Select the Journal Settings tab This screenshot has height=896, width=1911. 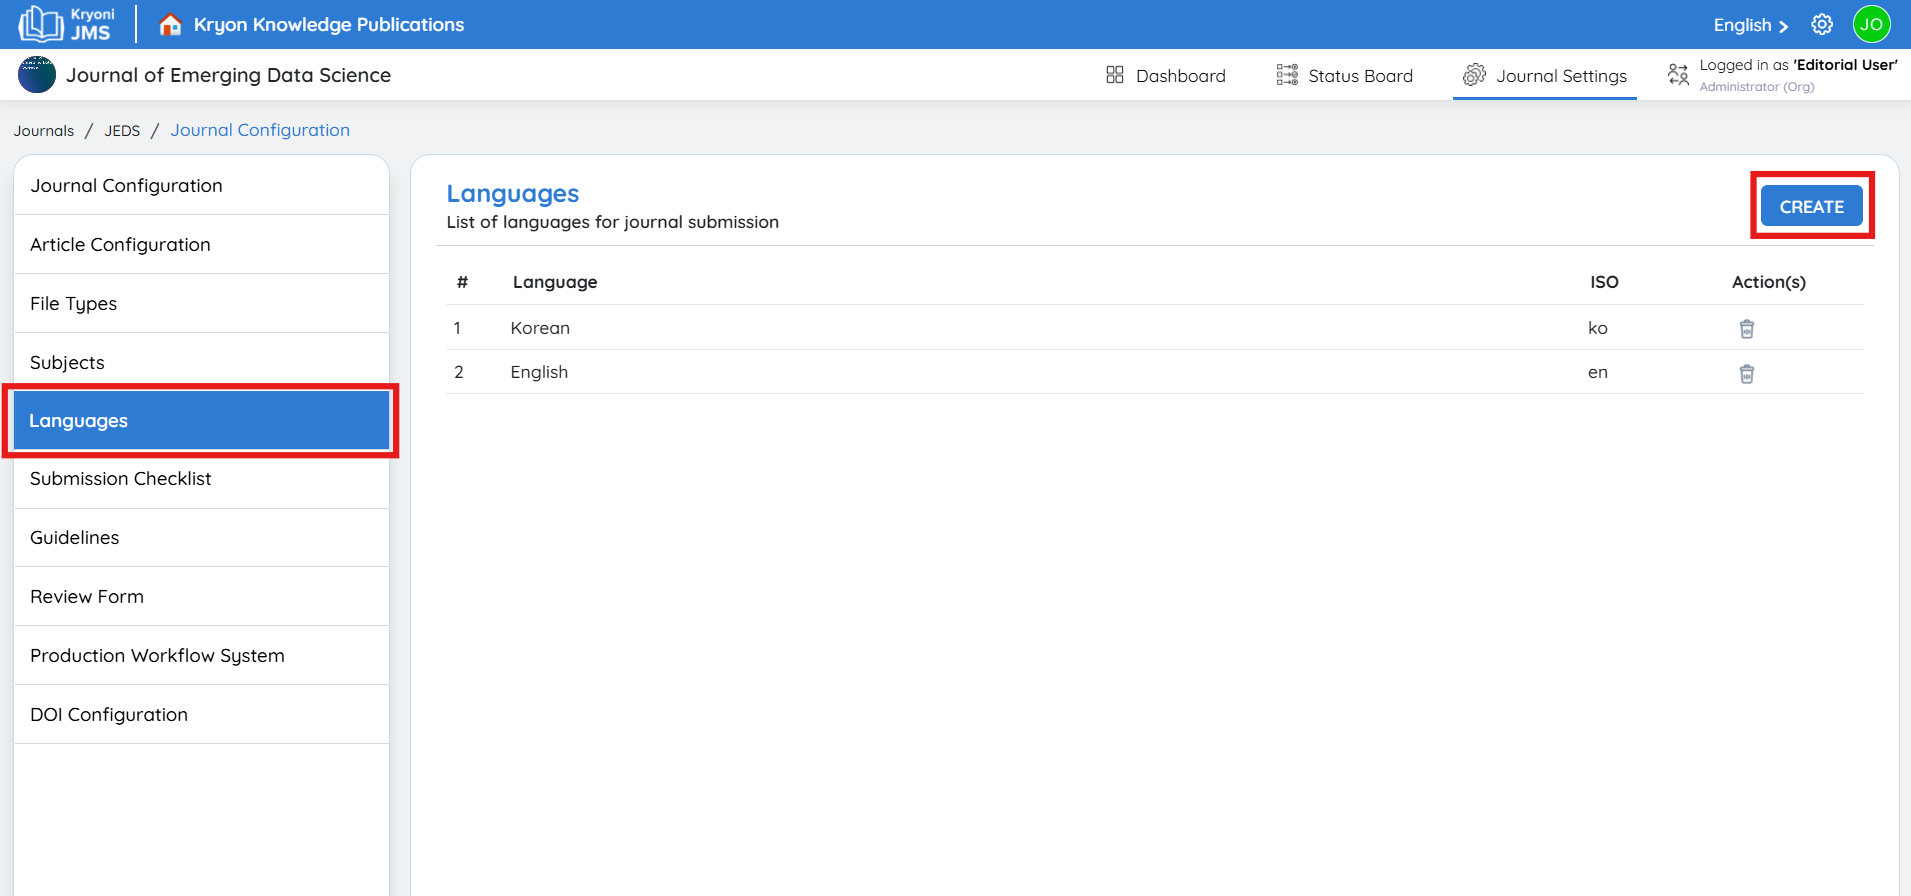pyautogui.click(x=1545, y=76)
